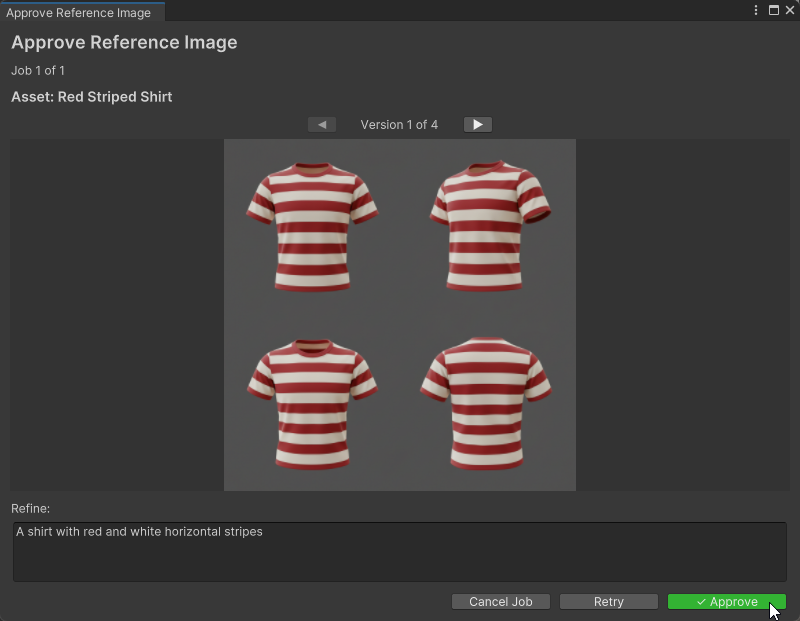The image size is (800, 621).
Task: Click the "Job 1 of 1" text
Action: pos(38,71)
